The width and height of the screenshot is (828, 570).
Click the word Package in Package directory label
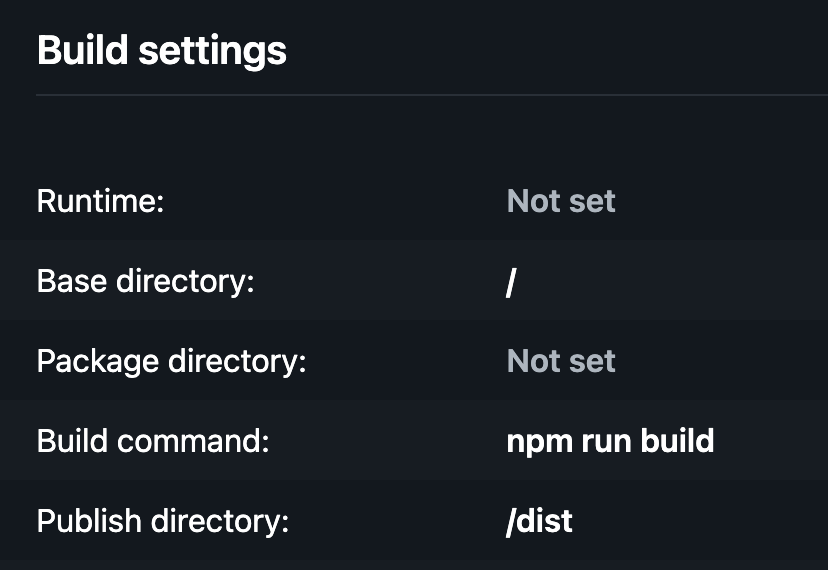click(98, 363)
